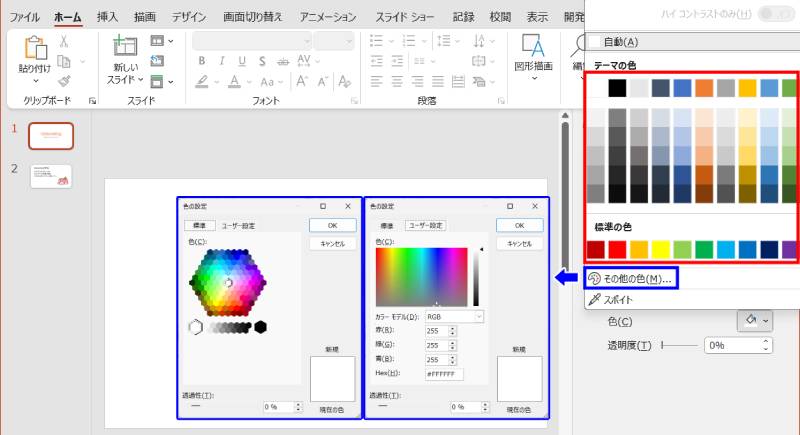Open the Slide Show (スライド ショー) tab

[405, 17]
